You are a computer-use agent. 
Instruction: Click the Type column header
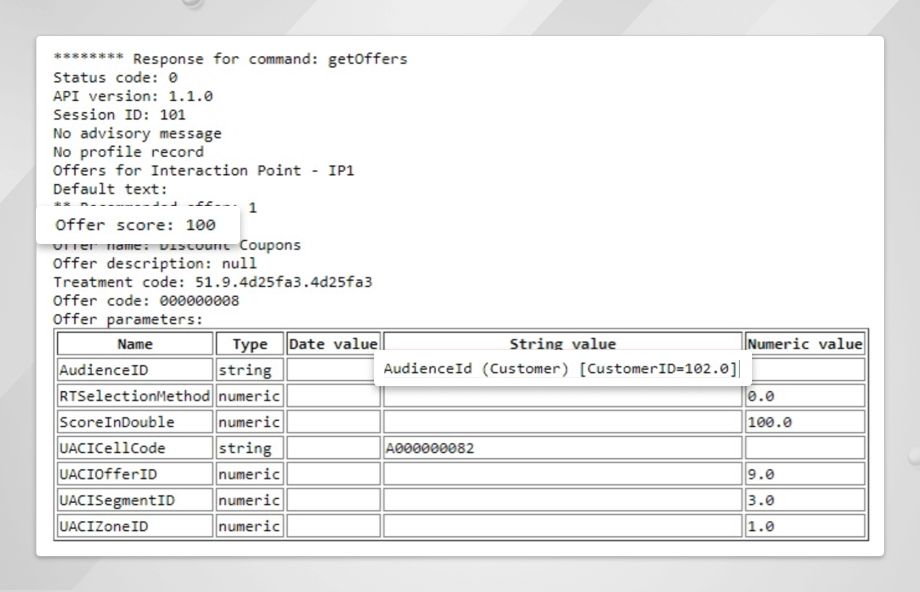point(248,343)
